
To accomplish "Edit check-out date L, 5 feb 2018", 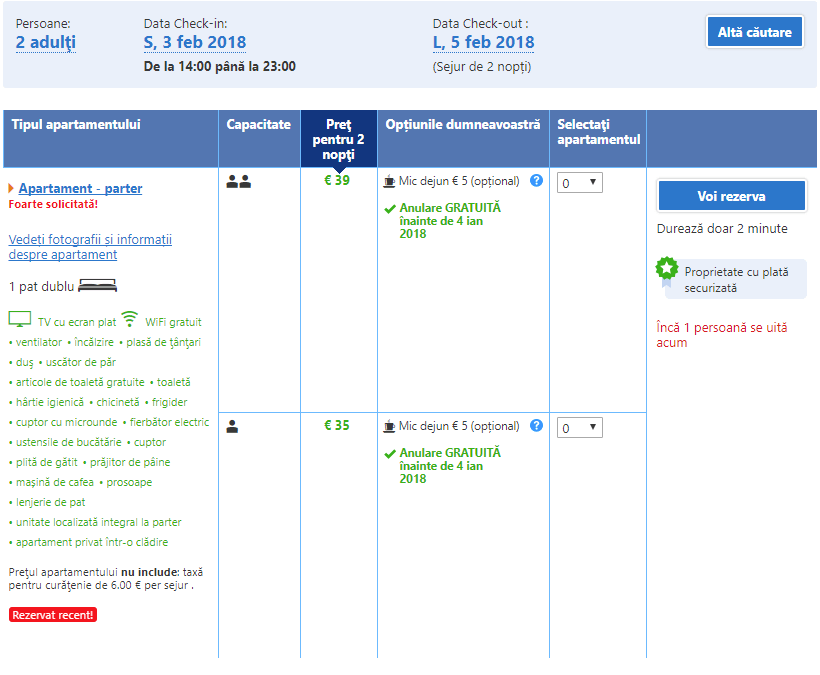I will (x=483, y=43).
